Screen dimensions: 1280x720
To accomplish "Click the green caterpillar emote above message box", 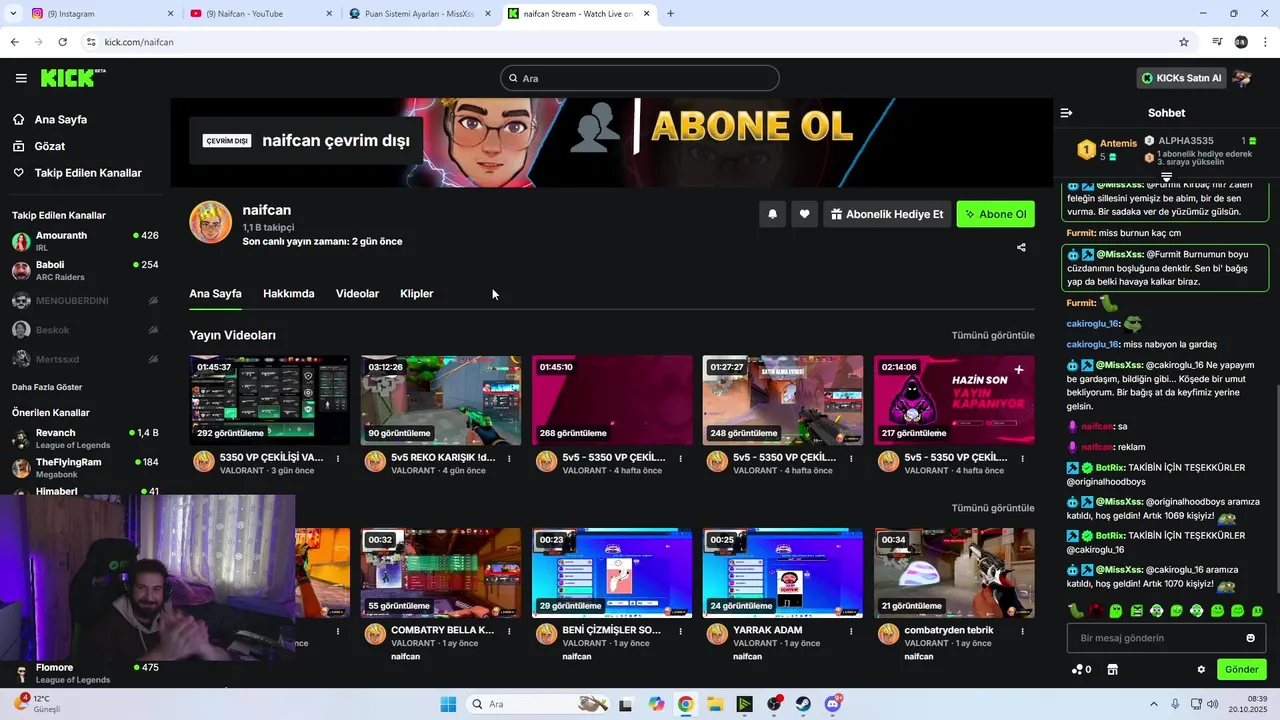I will tap(1075, 610).
